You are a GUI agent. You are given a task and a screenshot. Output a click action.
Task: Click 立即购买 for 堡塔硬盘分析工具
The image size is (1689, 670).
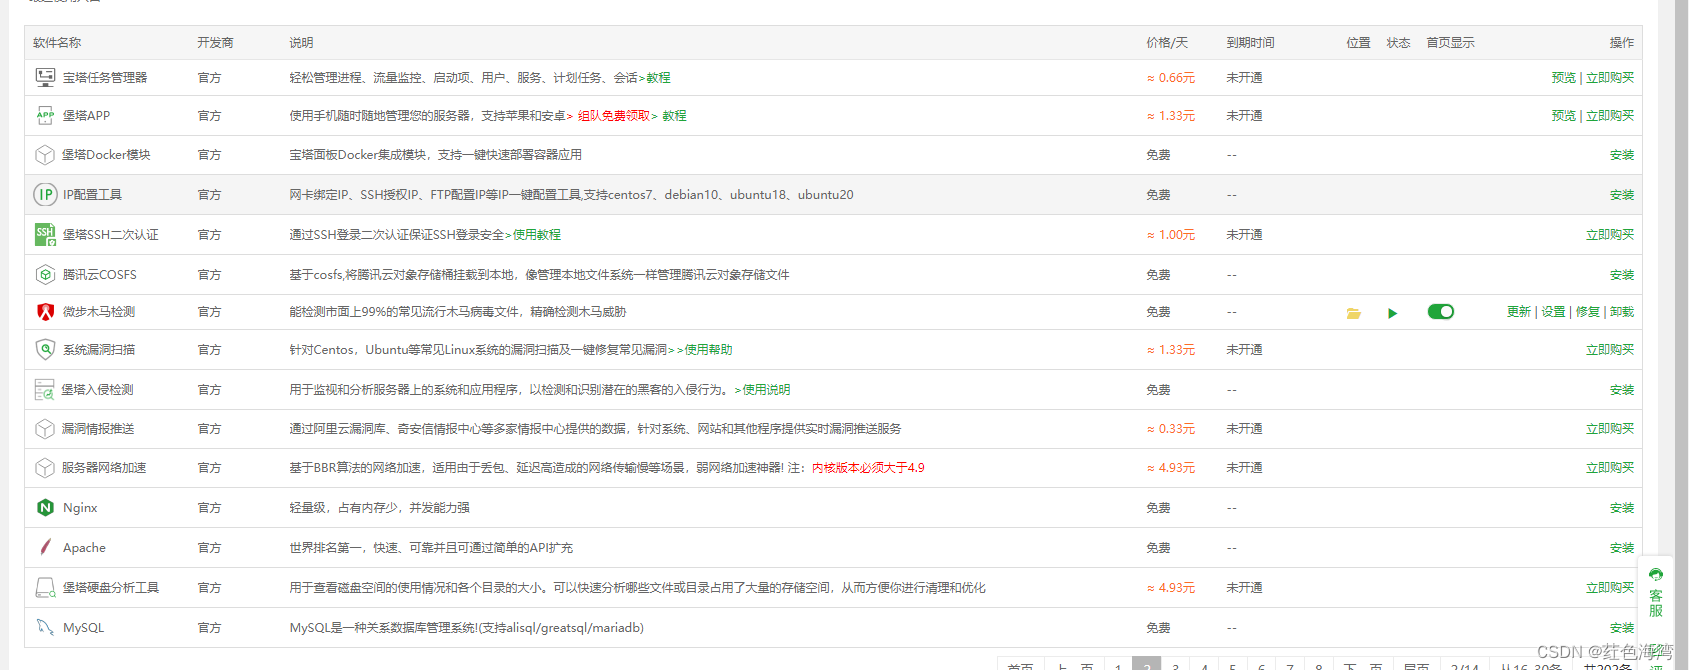click(1610, 588)
